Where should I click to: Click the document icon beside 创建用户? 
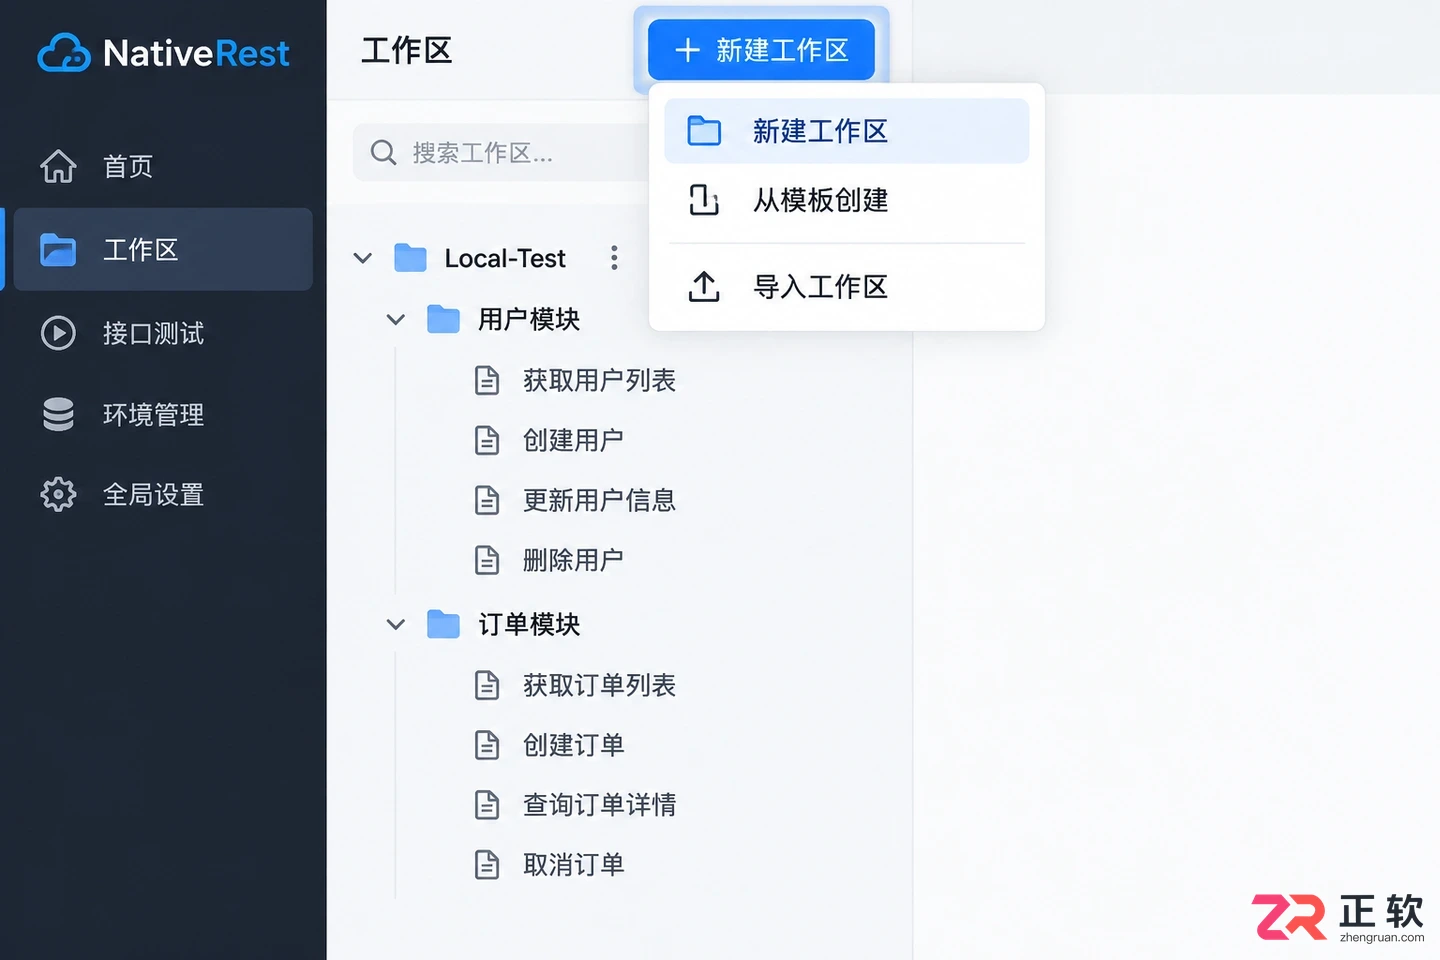(x=487, y=440)
